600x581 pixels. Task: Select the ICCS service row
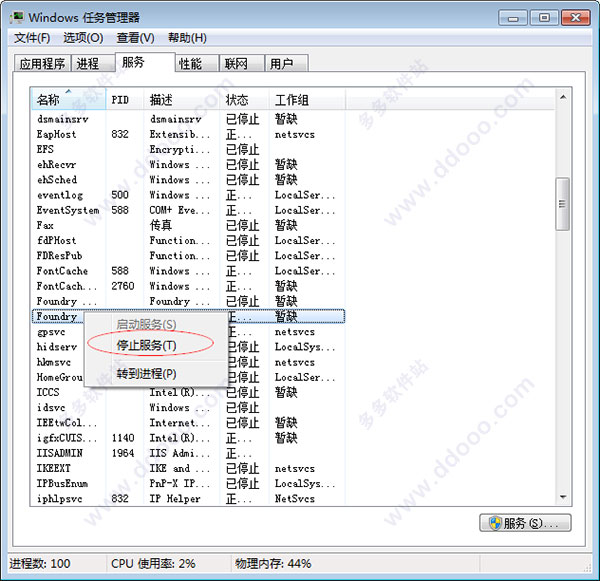coord(188,392)
